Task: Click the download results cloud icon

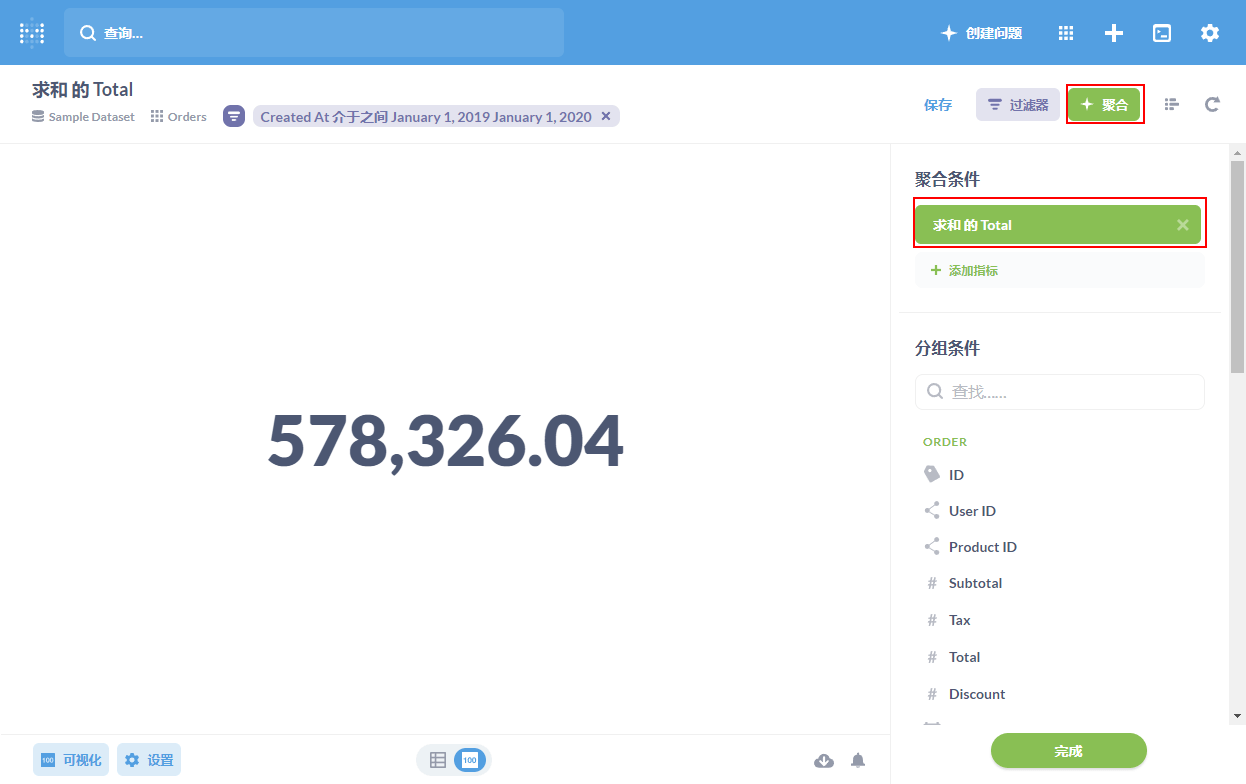Action: tap(824, 761)
